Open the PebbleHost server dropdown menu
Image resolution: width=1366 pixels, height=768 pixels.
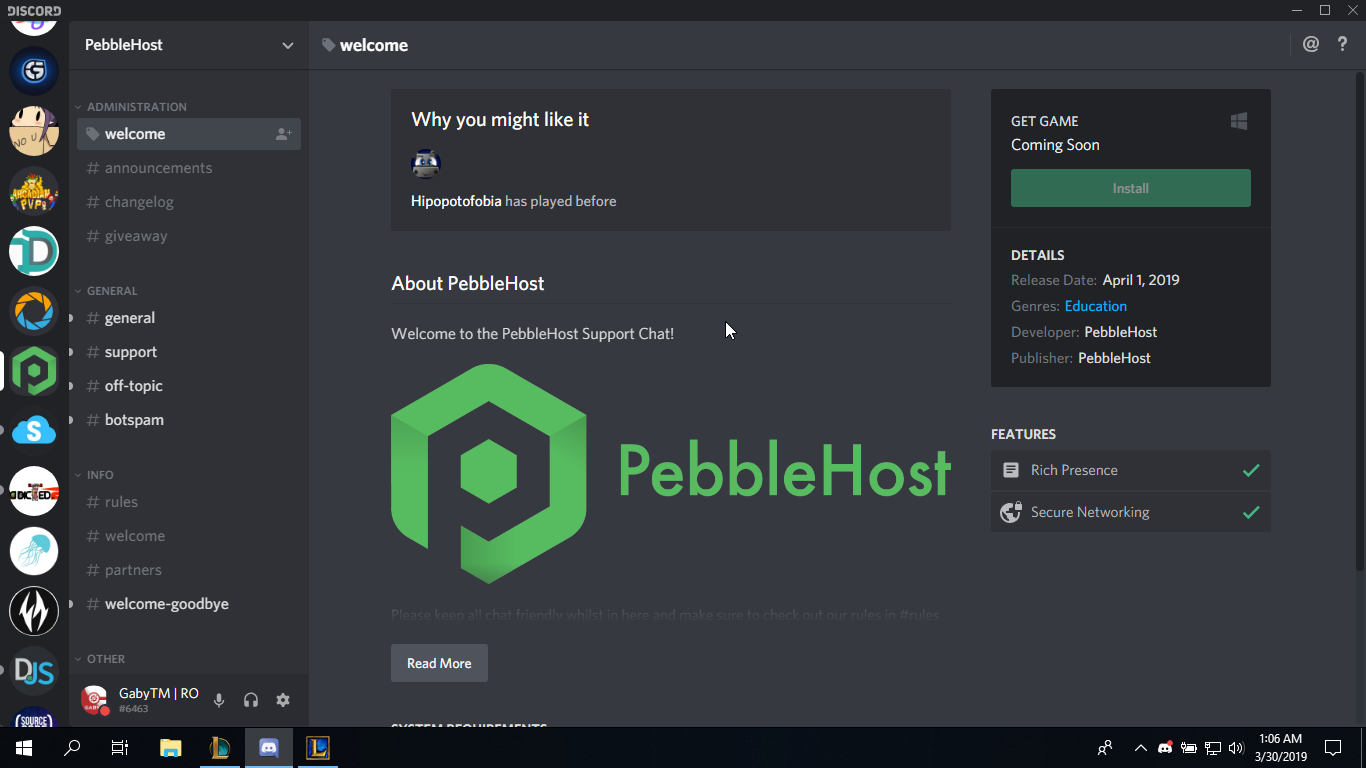point(189,45)
